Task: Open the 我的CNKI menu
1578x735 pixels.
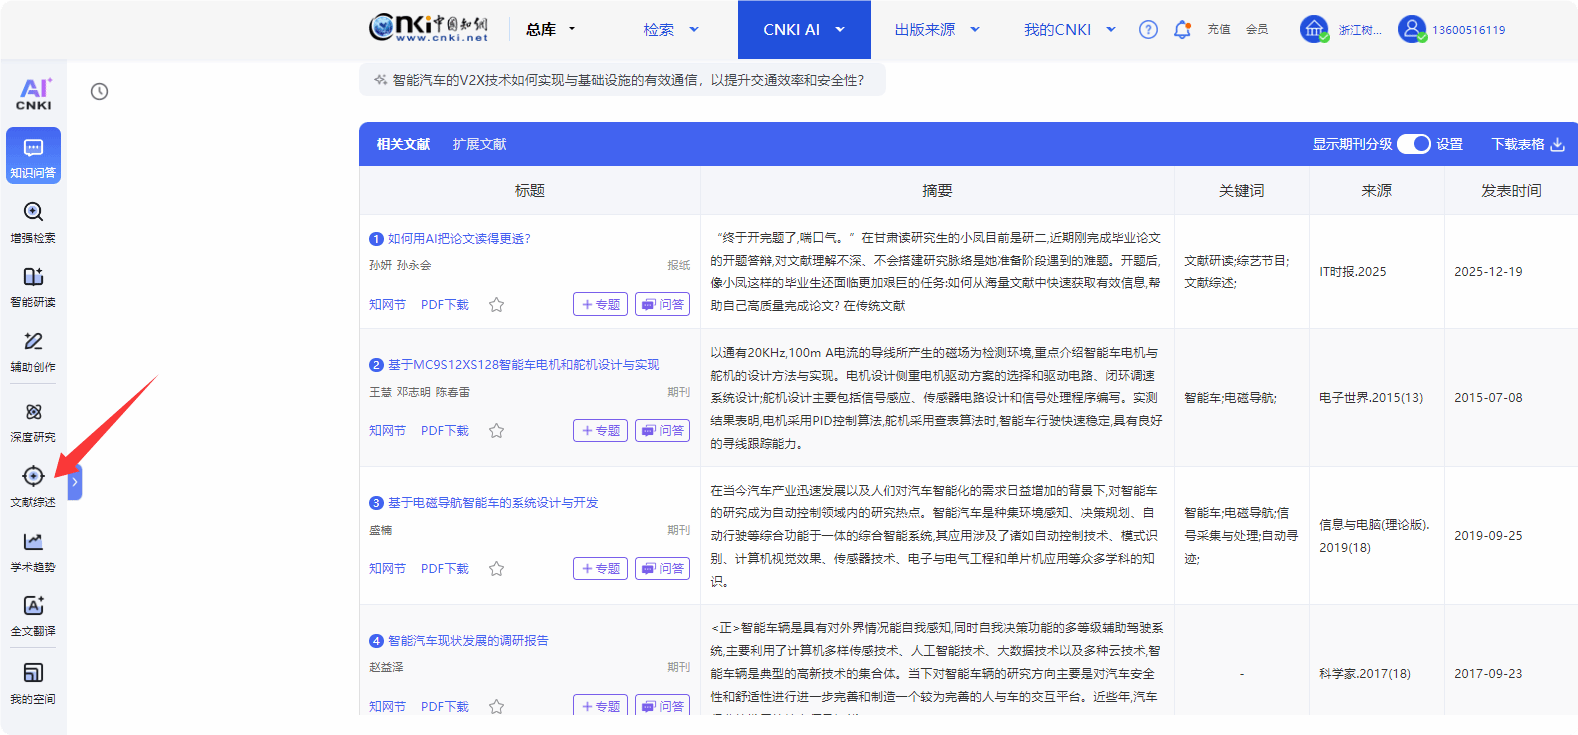Action: coord(1068,30)
